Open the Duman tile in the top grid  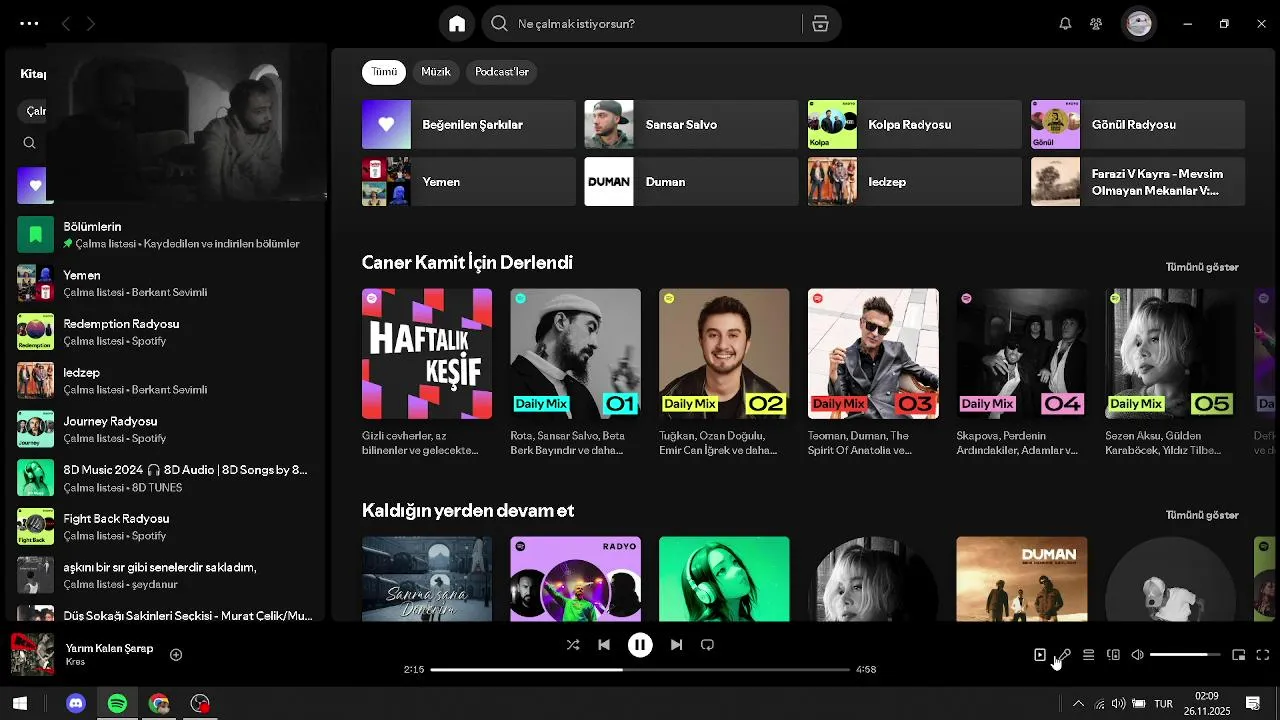(x=691, y=182)
